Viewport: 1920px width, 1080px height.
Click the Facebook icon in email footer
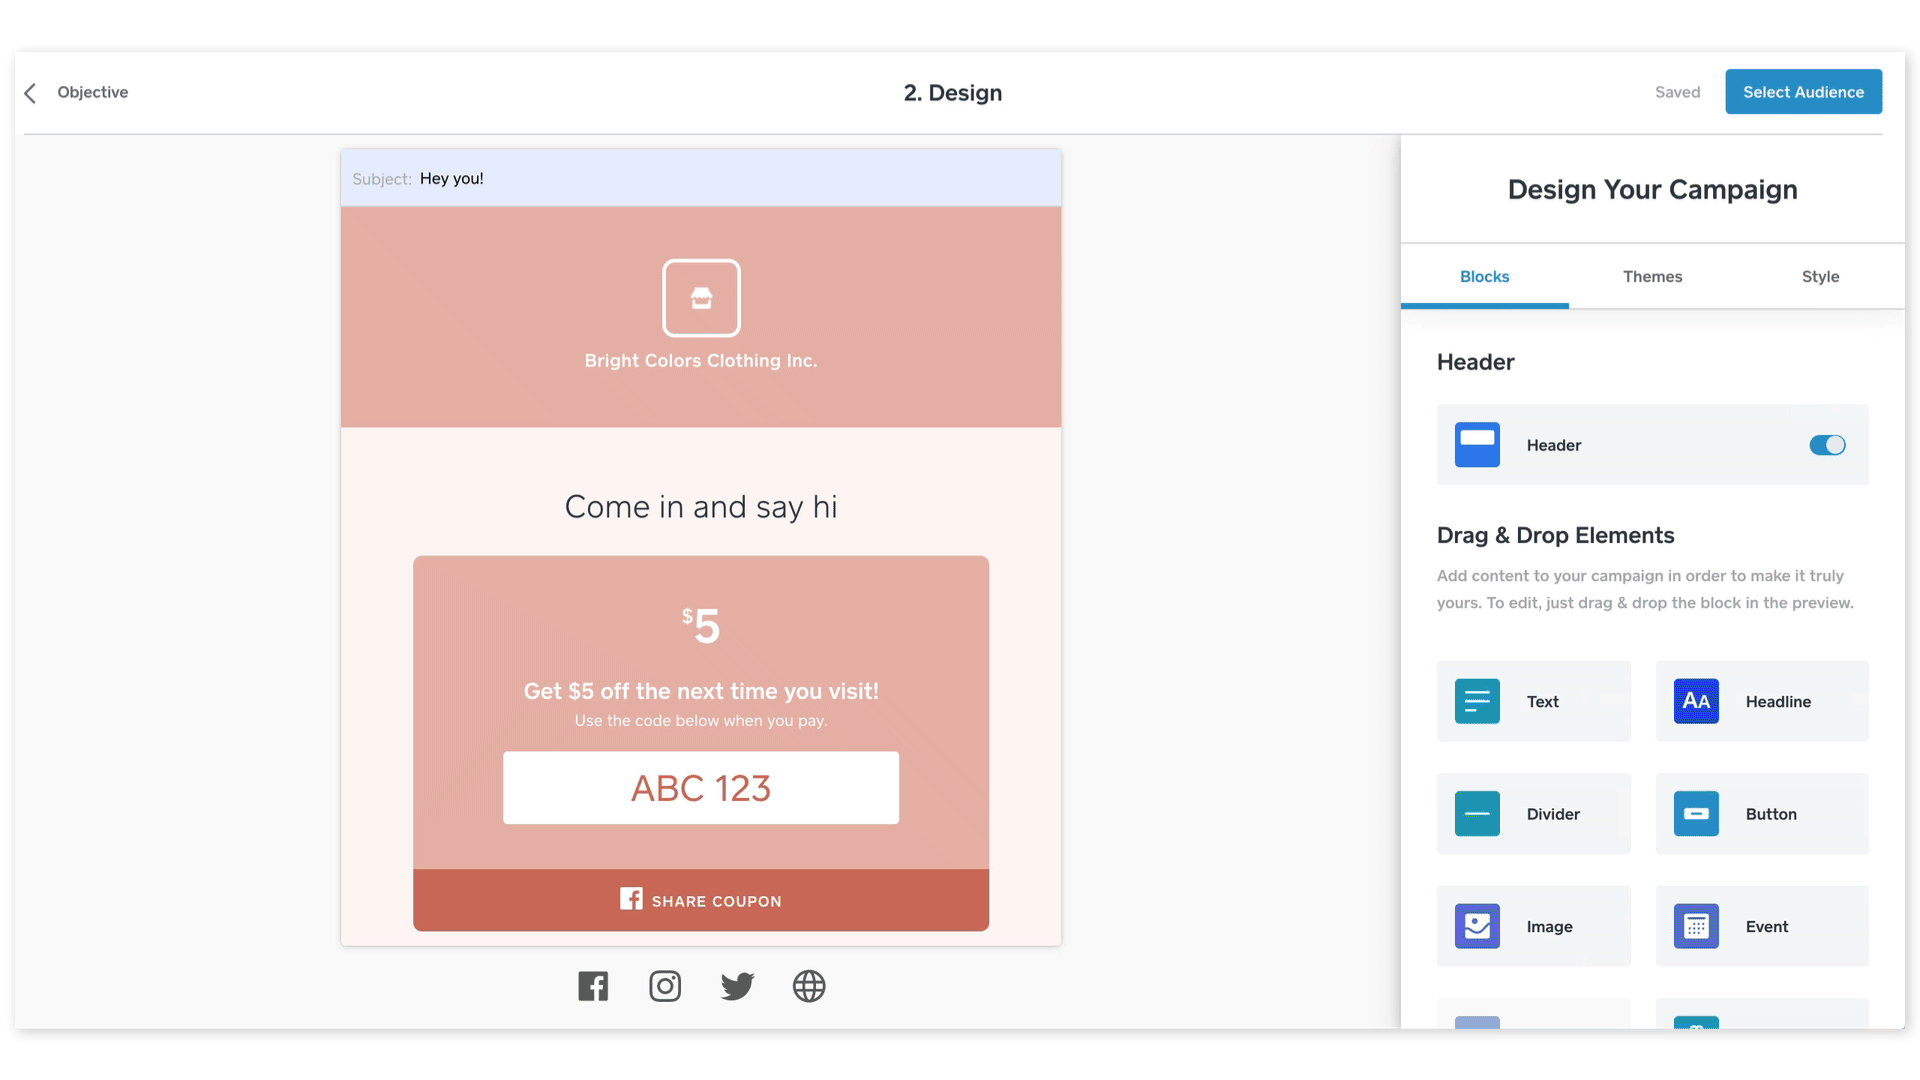[x=593, y=986]
